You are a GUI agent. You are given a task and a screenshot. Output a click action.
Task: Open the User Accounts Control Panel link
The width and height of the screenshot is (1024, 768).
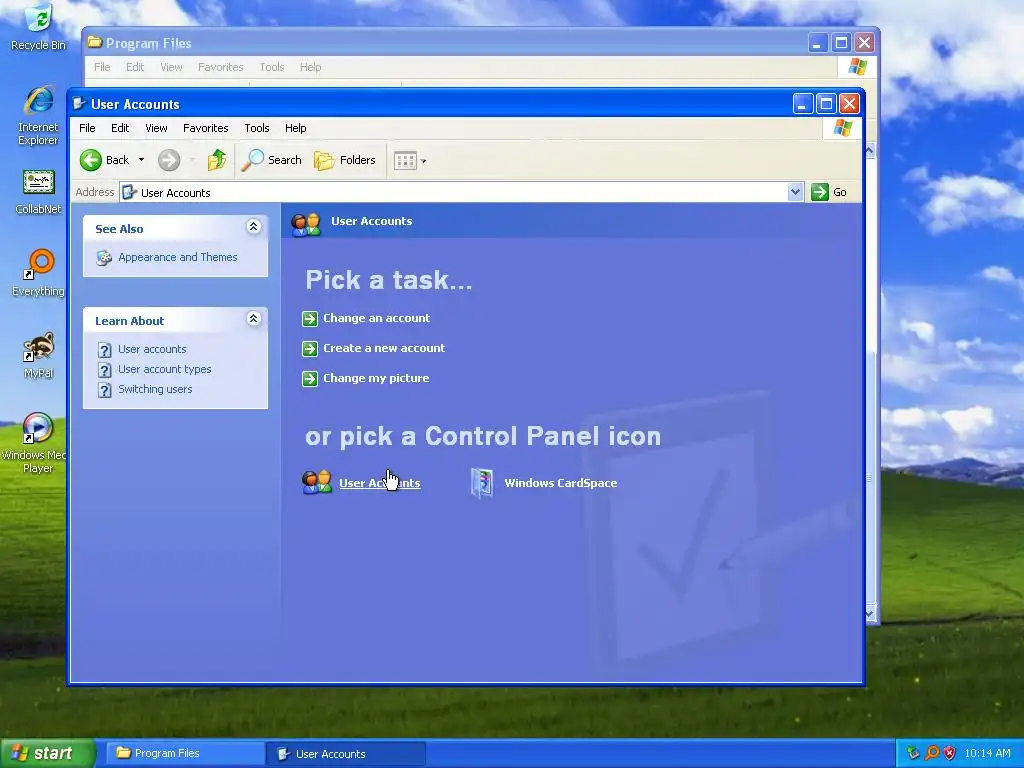pyautogui.click(x=379, y=483)
